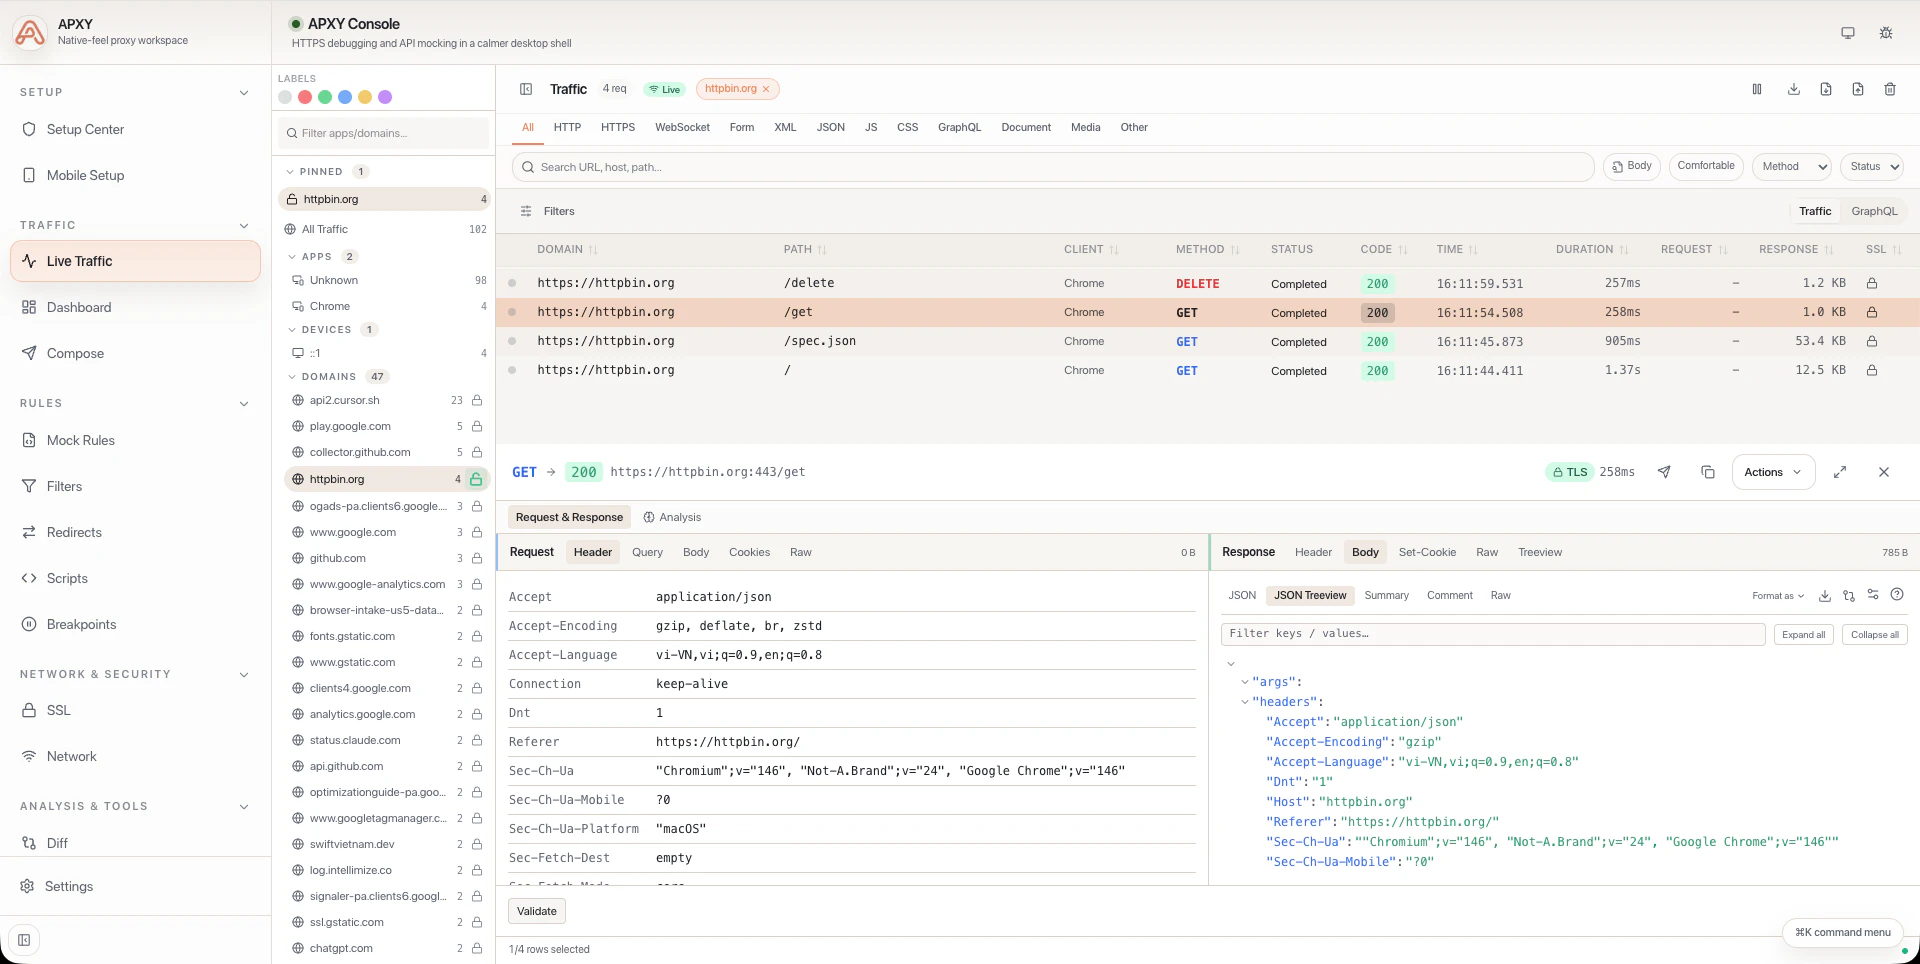Screen dimensions: 1920x964
Task: Click the import file icon in Traffic header
Action: pos(1826,89)
